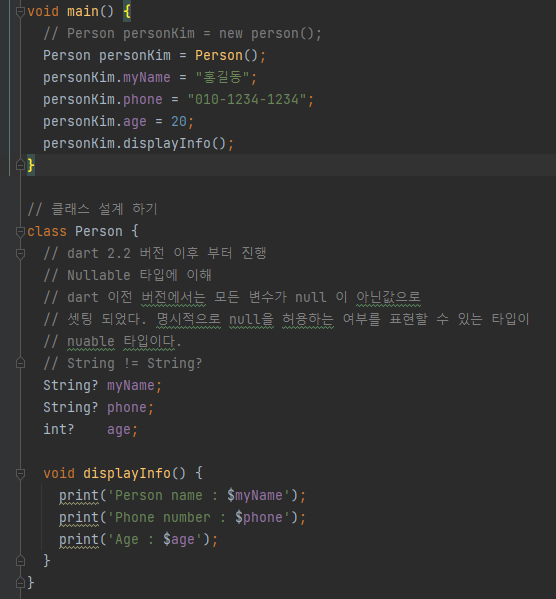The image size is (556, 599).
Task: Click the highlighted opening brace after main()
Action: click(127, 11)
